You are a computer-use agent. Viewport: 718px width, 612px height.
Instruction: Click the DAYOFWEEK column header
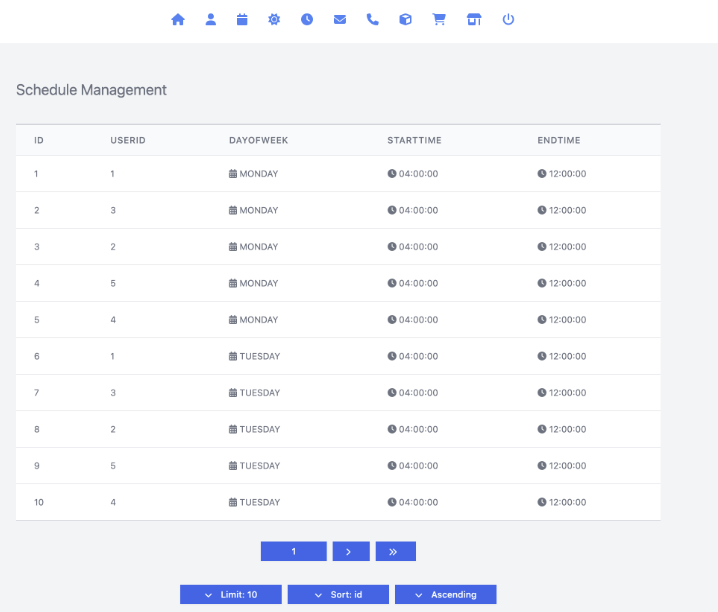pos(258,140)
